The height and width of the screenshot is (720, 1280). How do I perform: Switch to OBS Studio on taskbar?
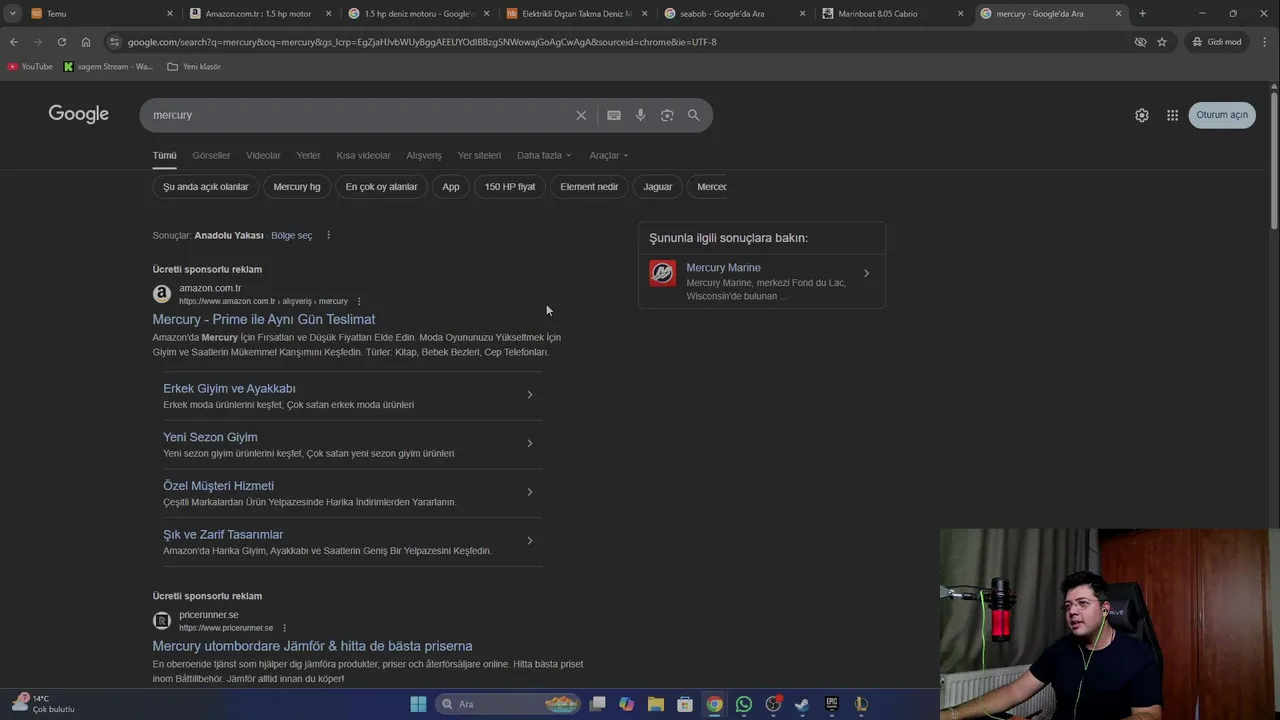coord(773,704)
